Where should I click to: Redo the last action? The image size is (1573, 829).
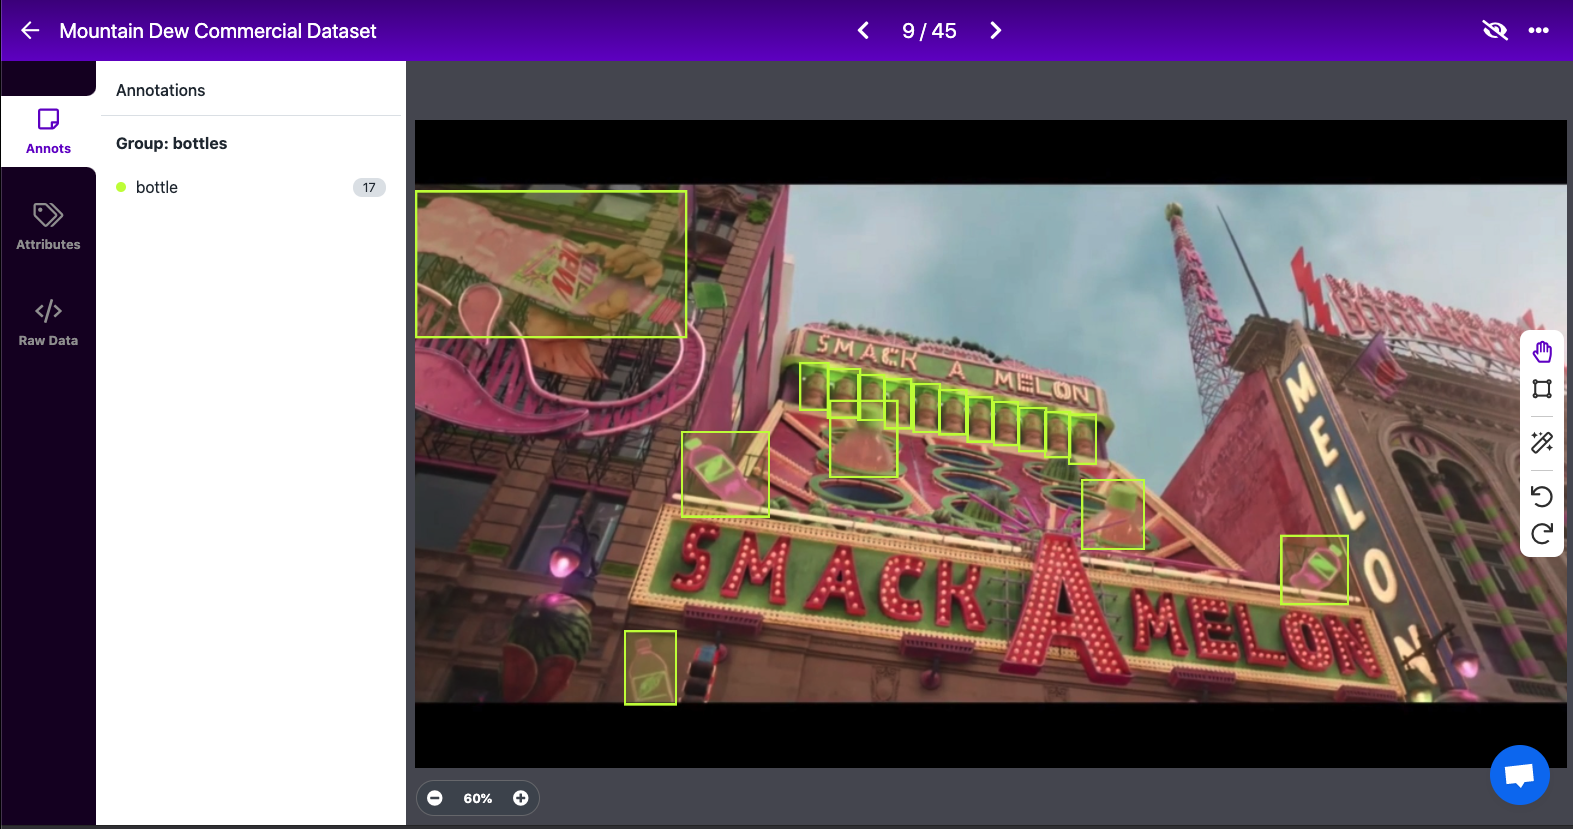point(1542,533)
